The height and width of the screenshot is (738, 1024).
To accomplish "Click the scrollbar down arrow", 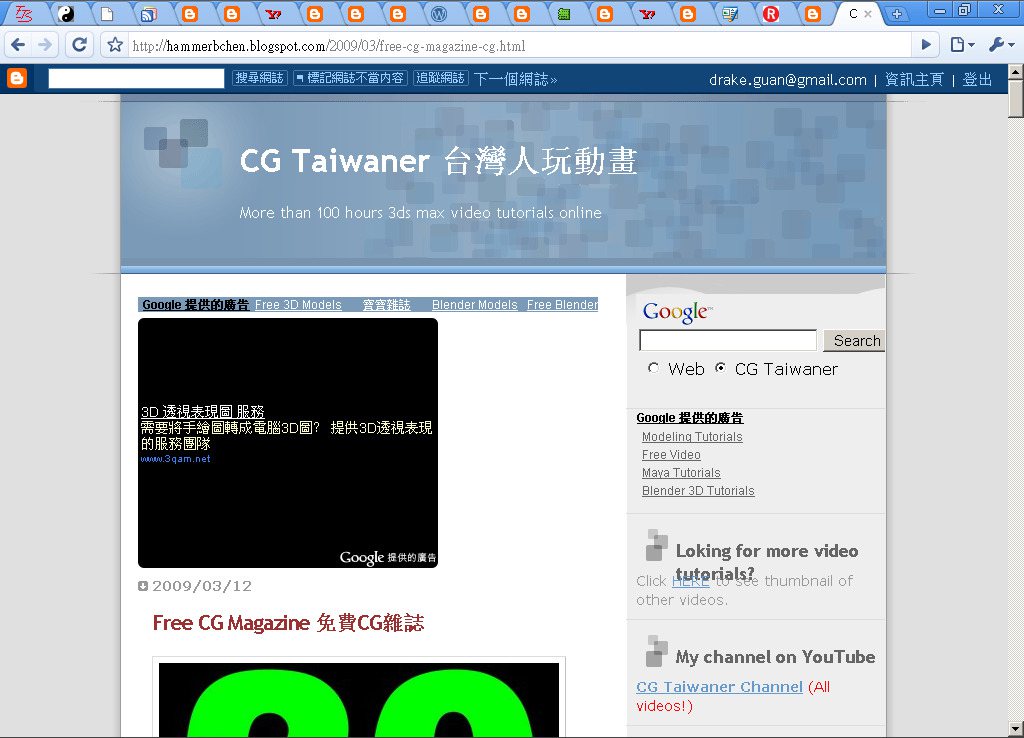I will (1016, 728).
